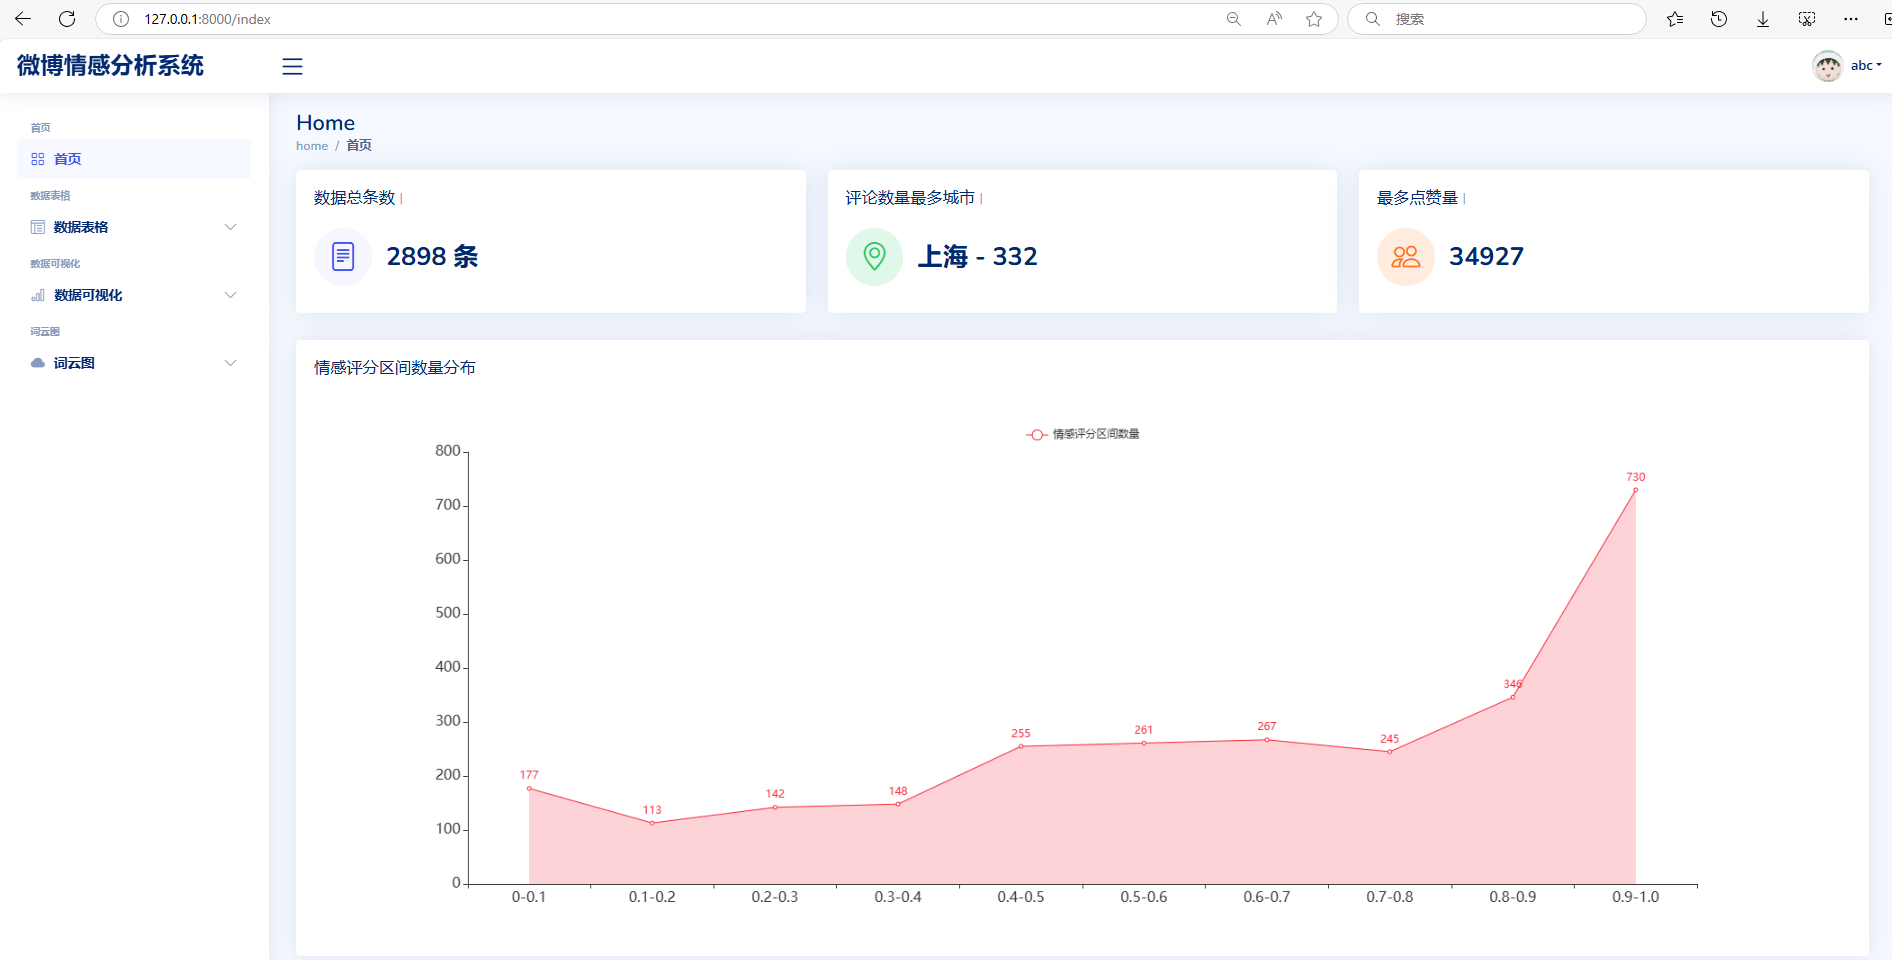
Task: Select 首页 in the sidebar menu
Action: tap(134, 159)
